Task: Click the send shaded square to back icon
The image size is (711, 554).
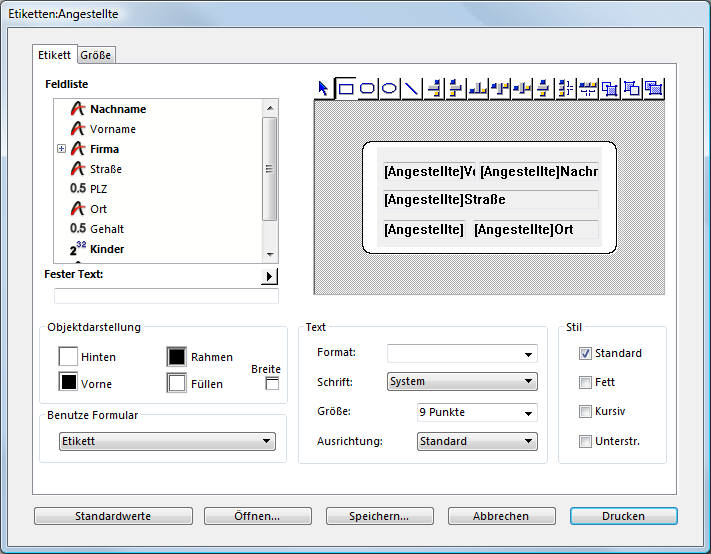Action: pos(632,88)
